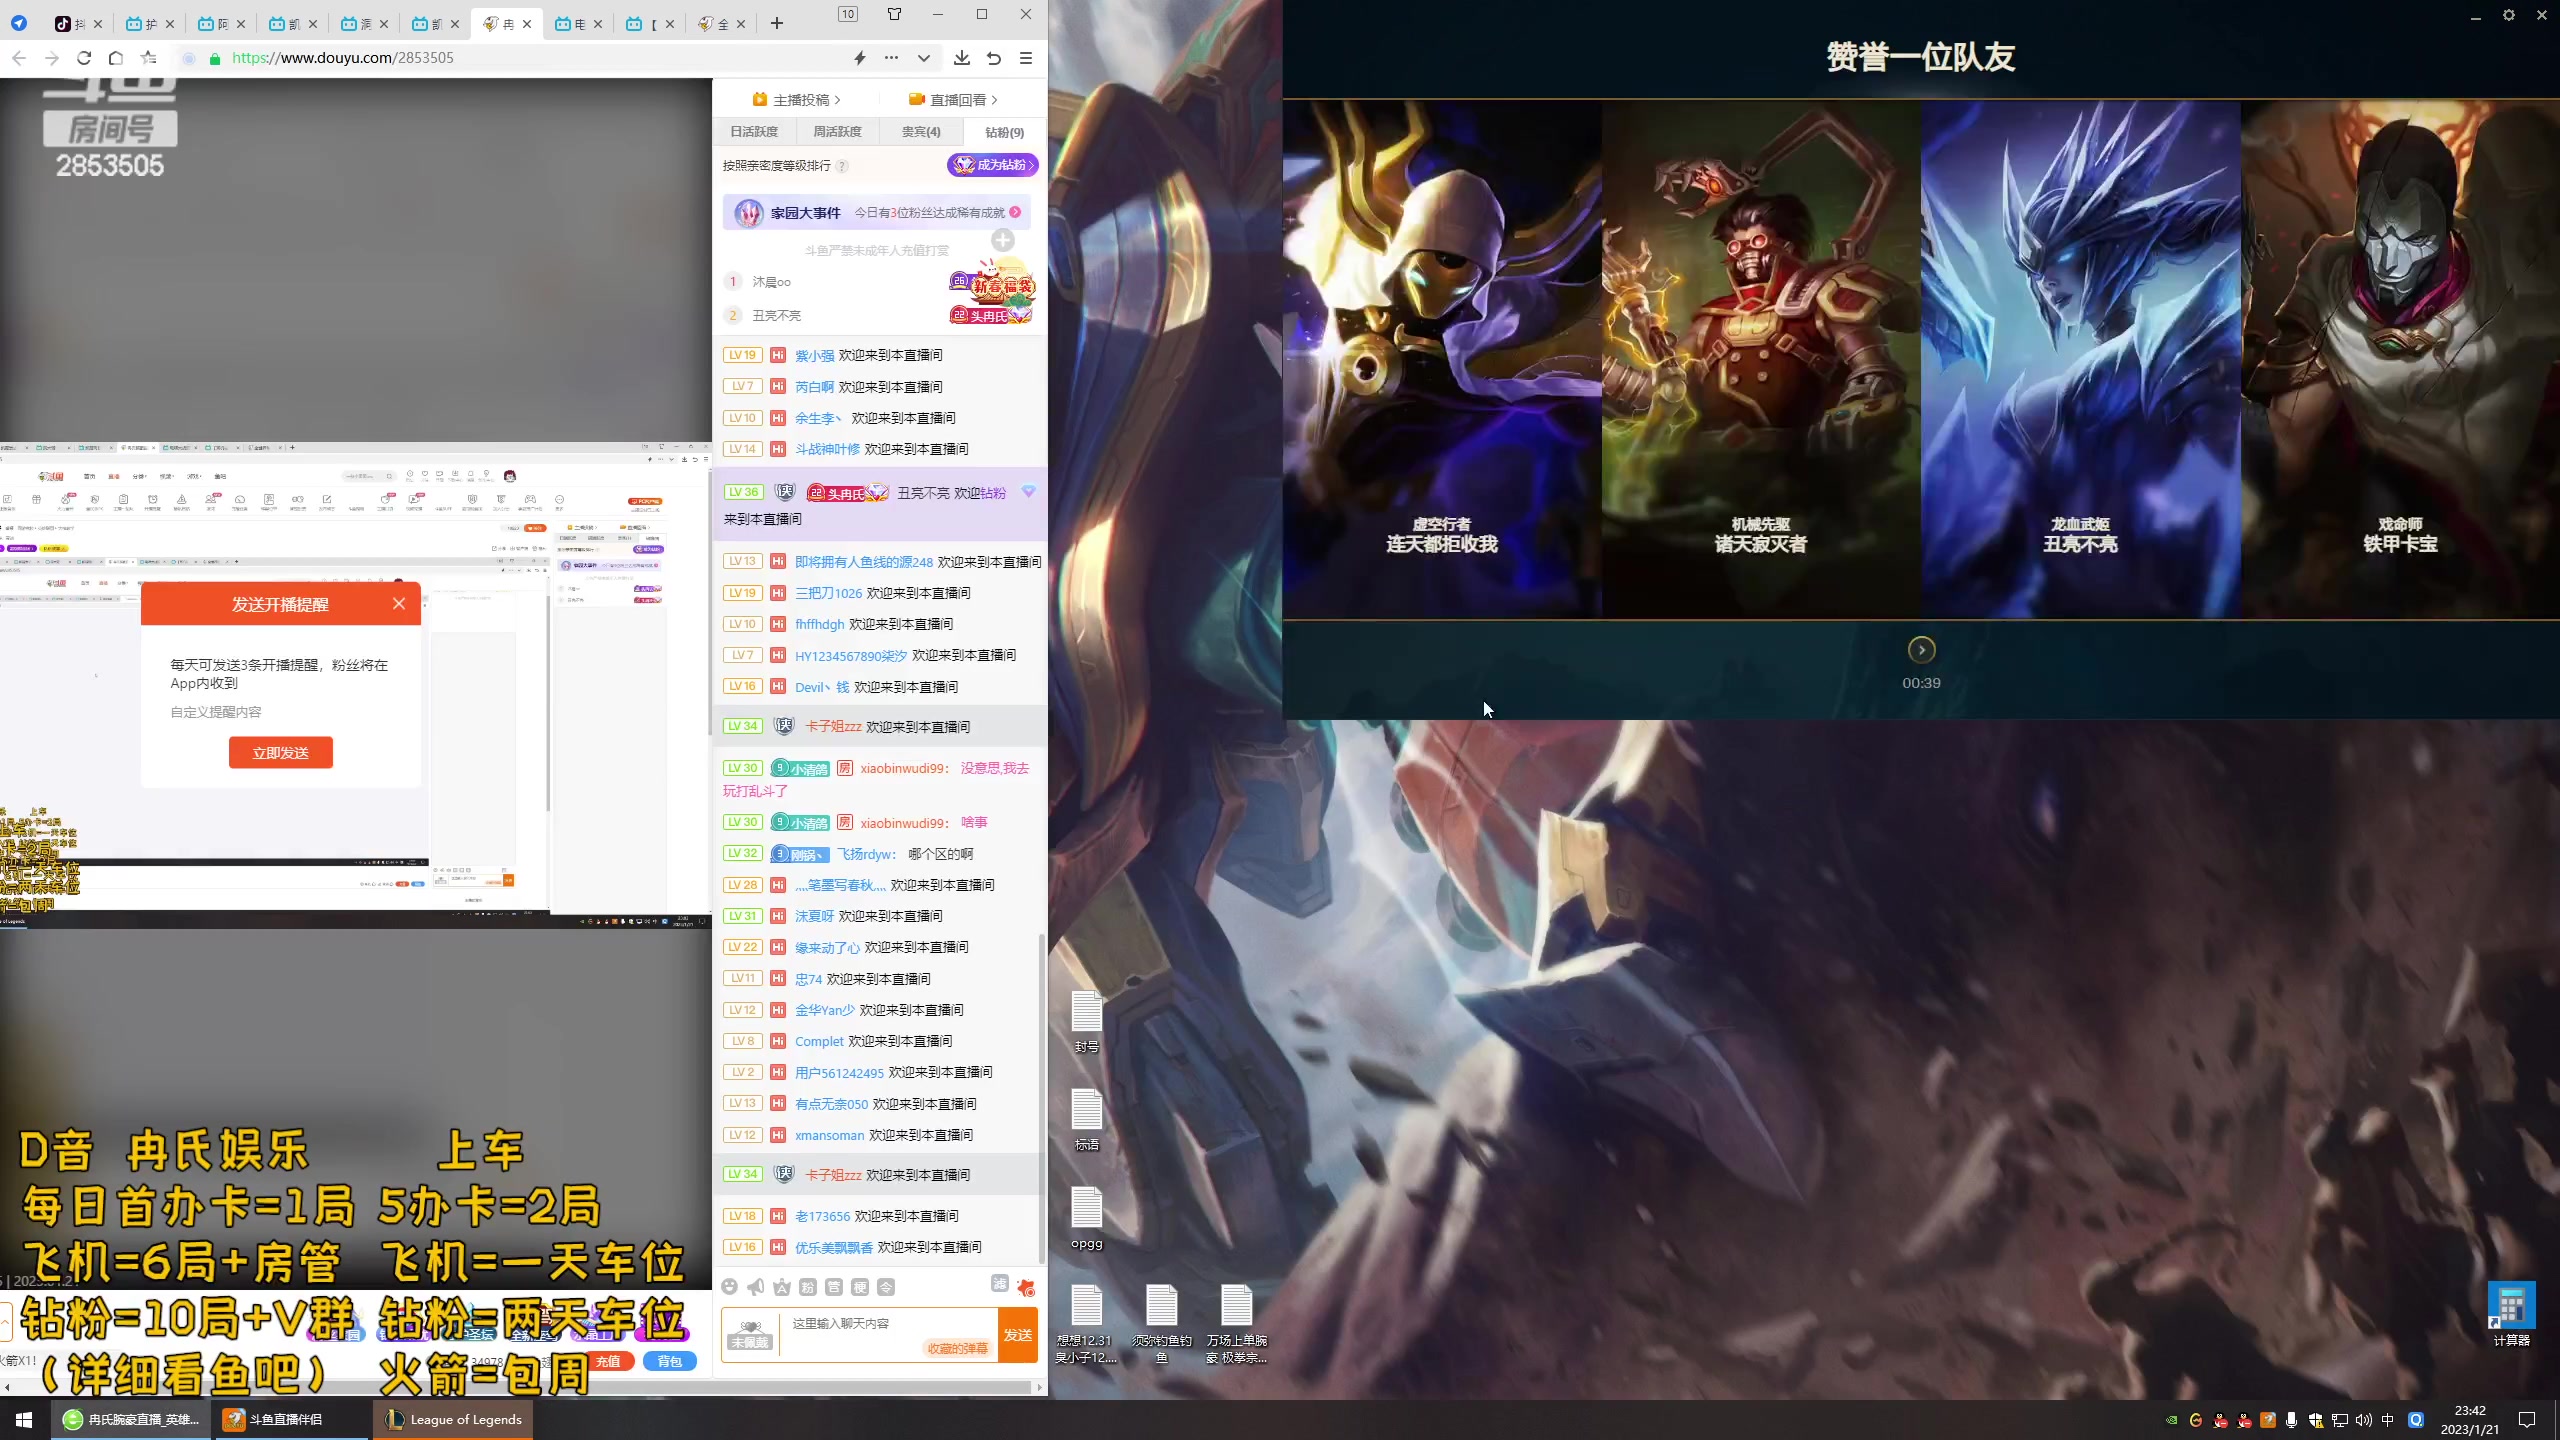Open the browser skin shirt icon

pos(895,14)
